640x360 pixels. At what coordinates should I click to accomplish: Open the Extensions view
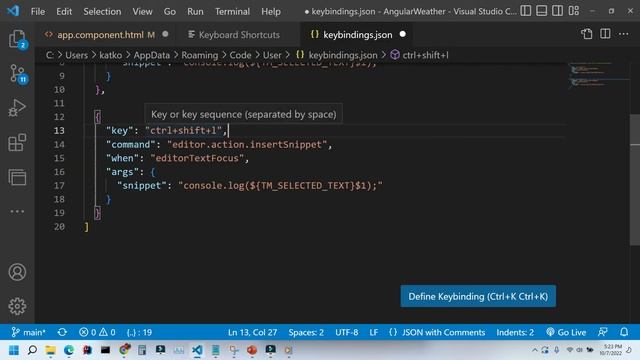coord(17,142)
